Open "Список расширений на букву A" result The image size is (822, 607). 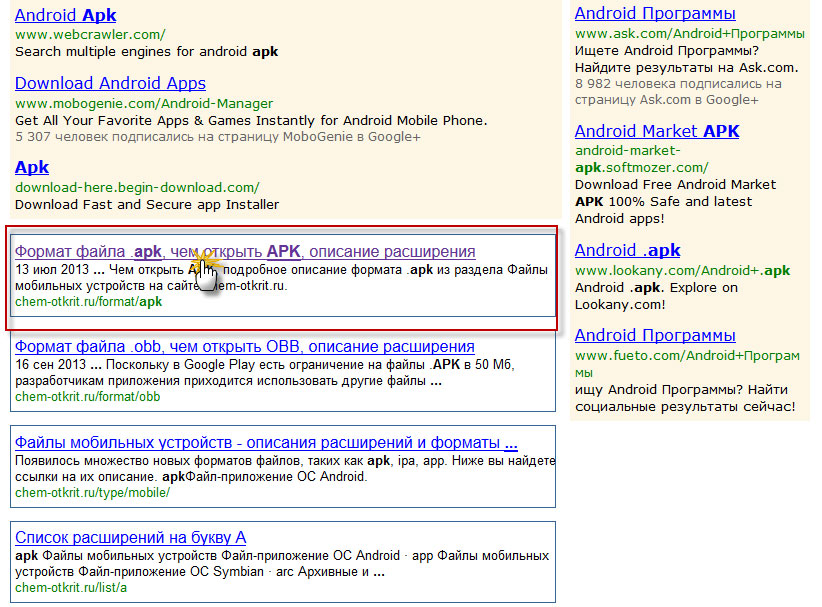tap(130, 537)
